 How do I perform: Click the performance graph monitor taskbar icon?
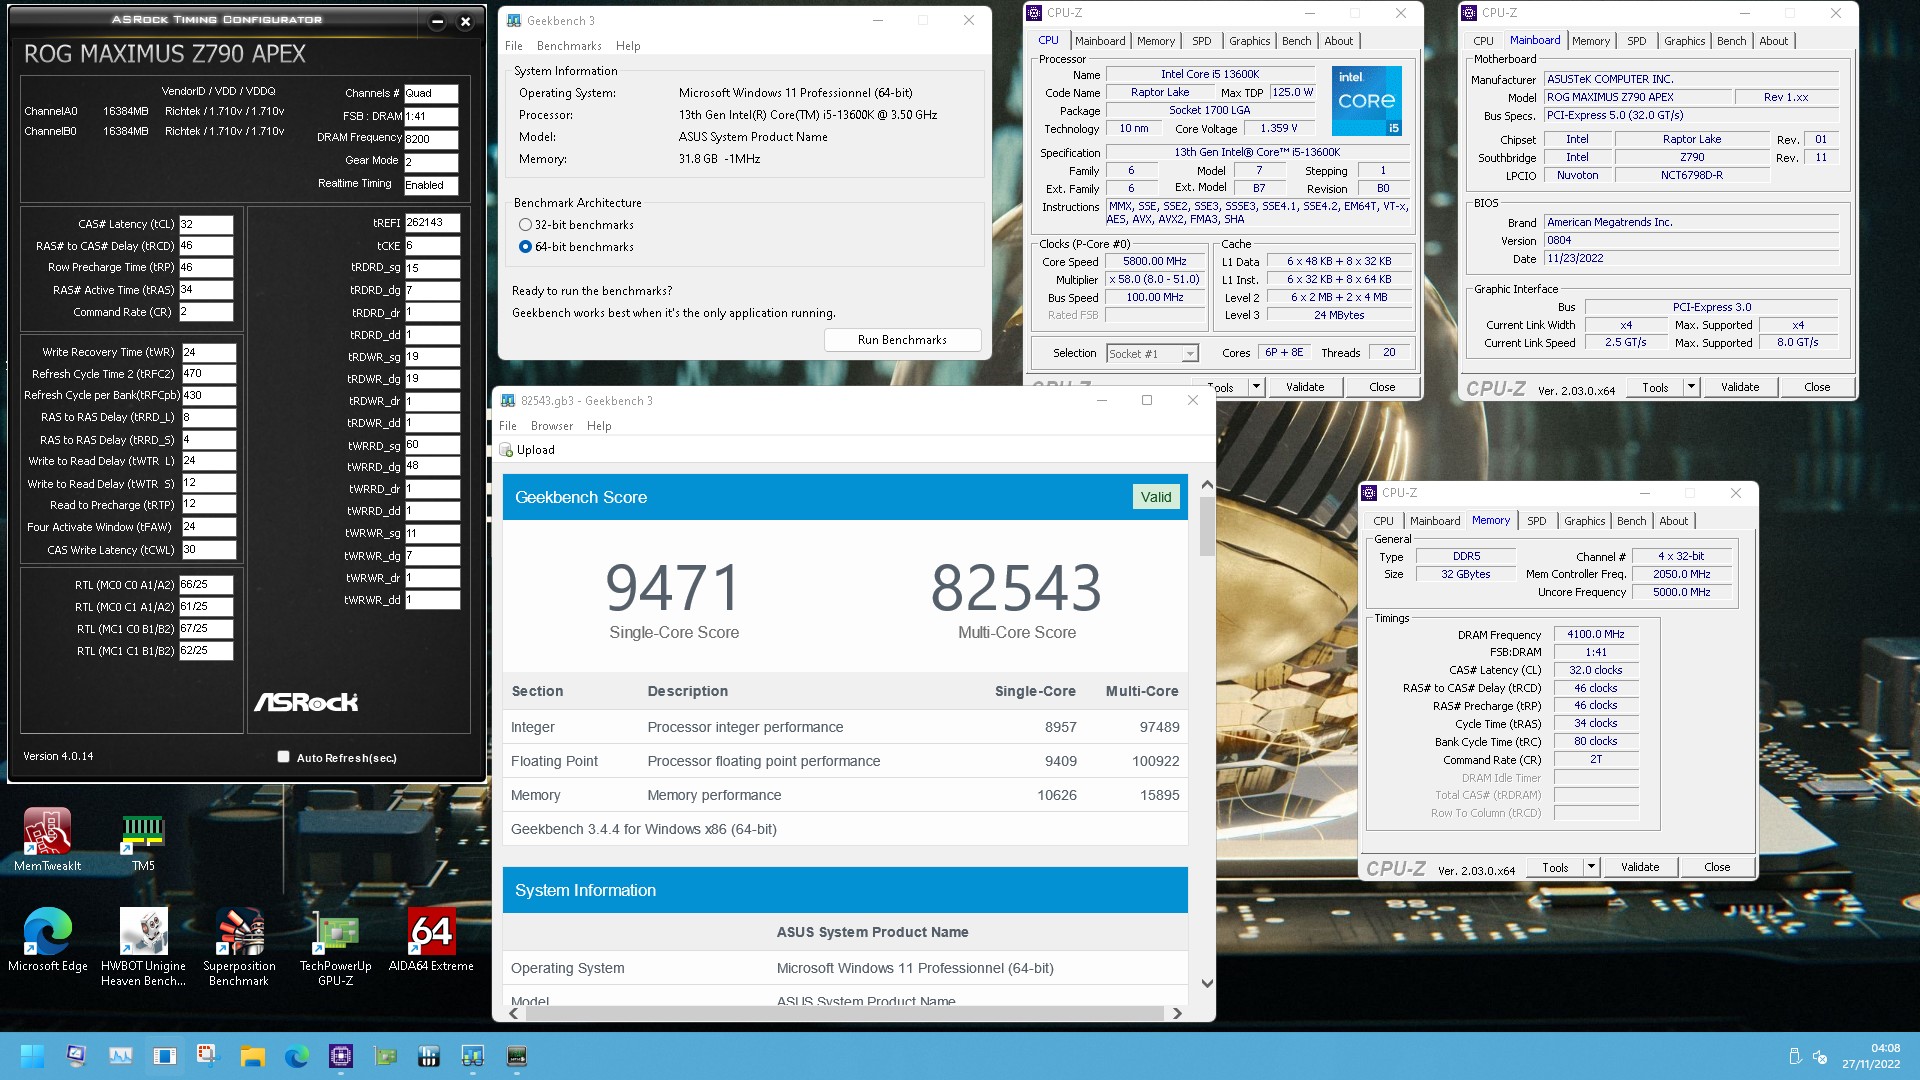[x=120, y=1056]
